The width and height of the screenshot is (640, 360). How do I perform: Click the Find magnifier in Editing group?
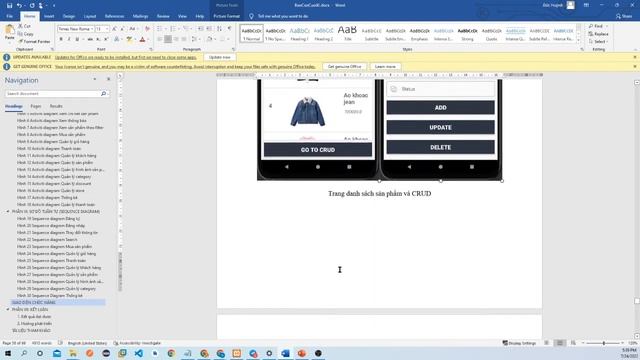597,26
